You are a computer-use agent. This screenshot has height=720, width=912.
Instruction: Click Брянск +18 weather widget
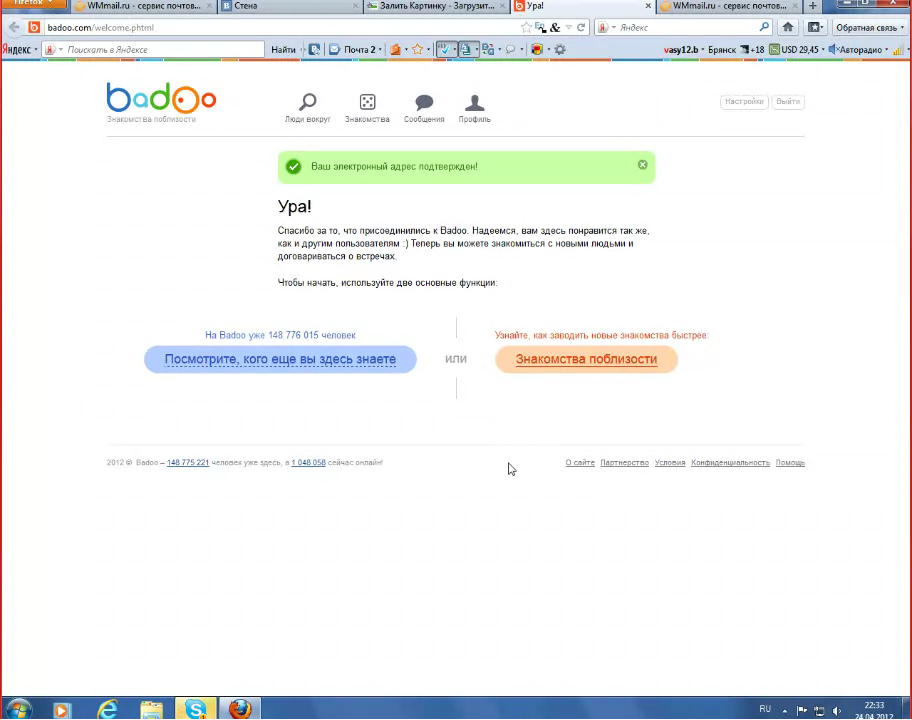point(736,49)
